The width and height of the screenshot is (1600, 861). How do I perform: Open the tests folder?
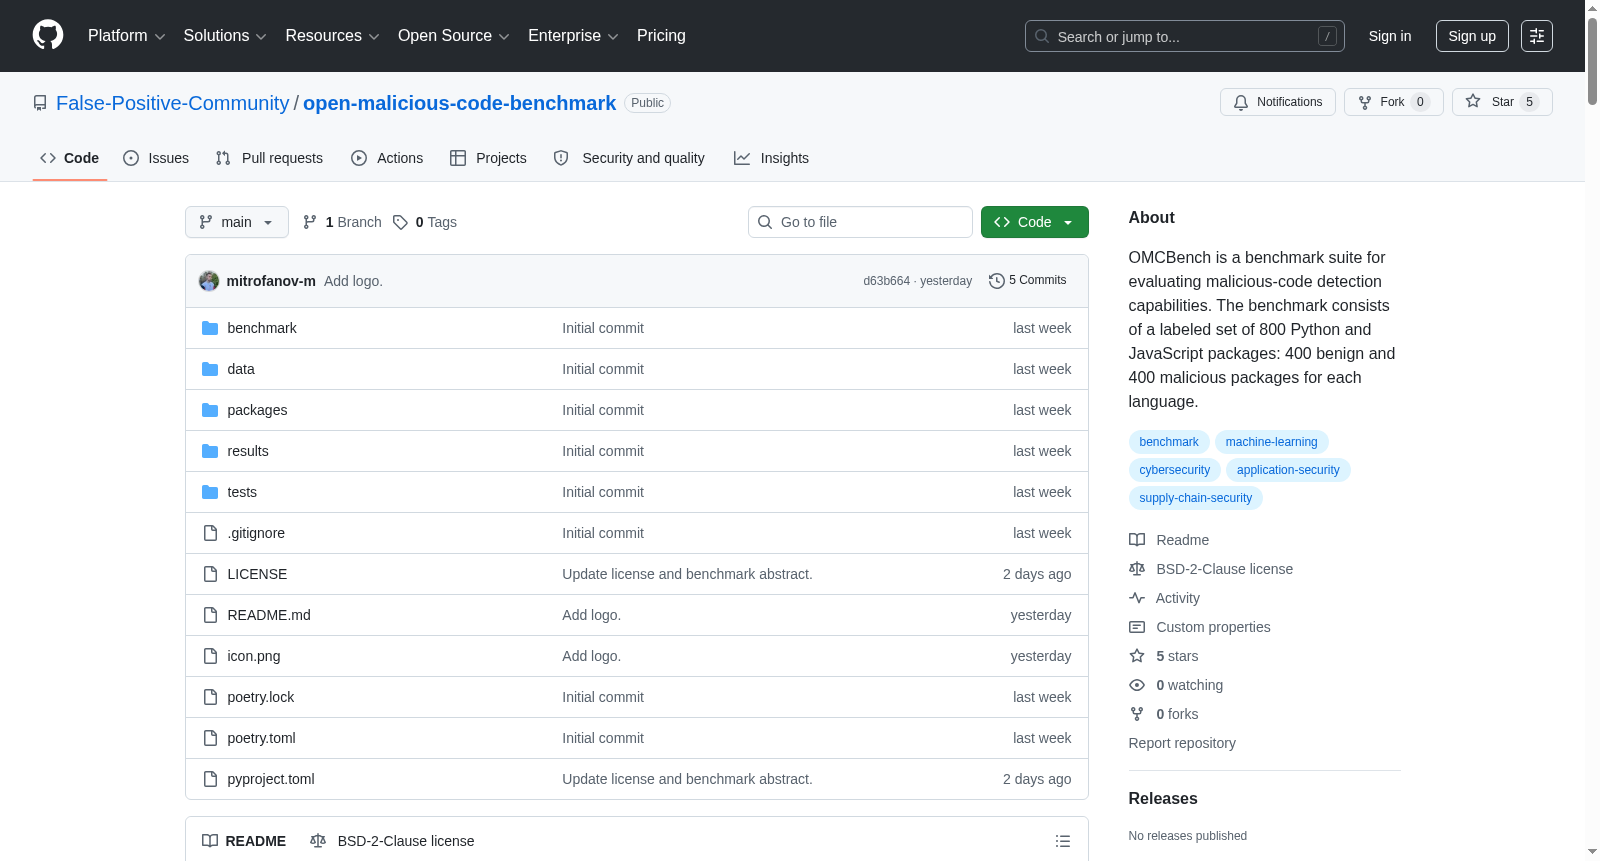[242, 492]
